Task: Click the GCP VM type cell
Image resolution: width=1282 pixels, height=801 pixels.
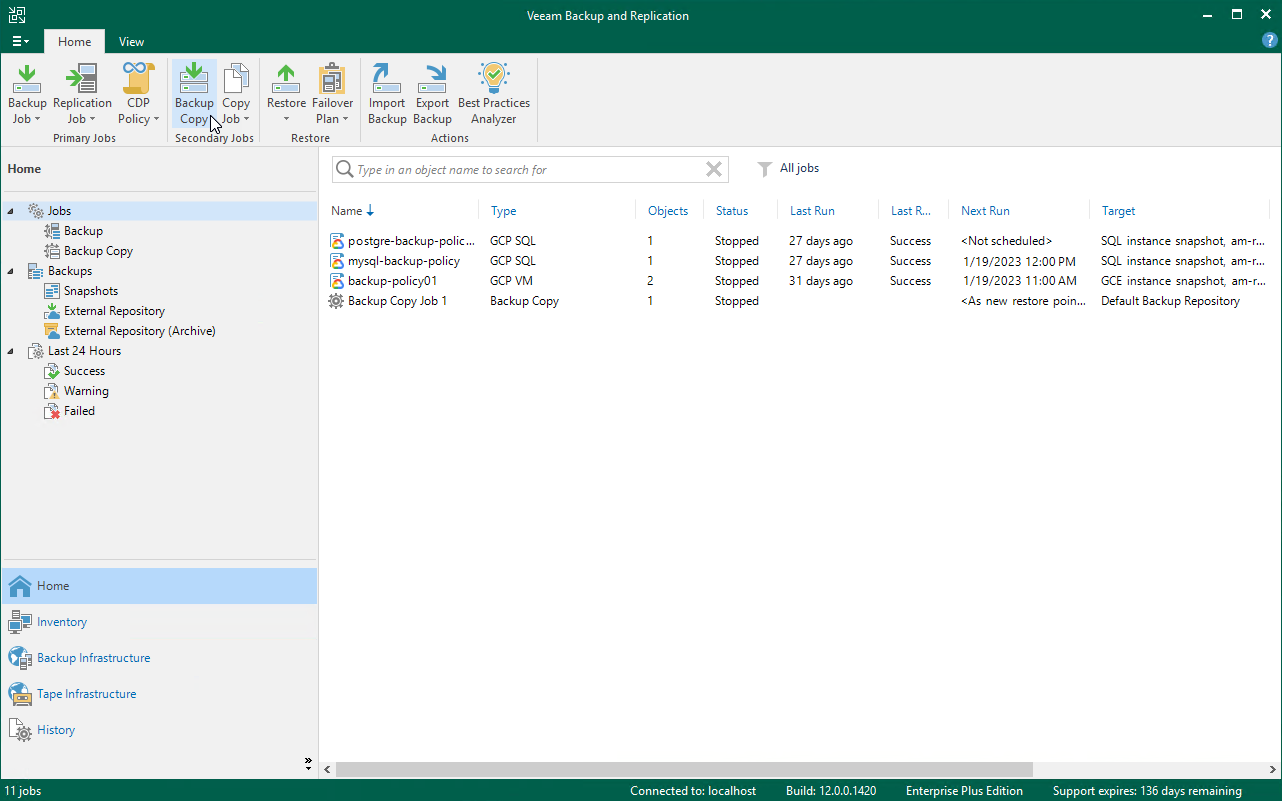Action: (x=511, y=281)
